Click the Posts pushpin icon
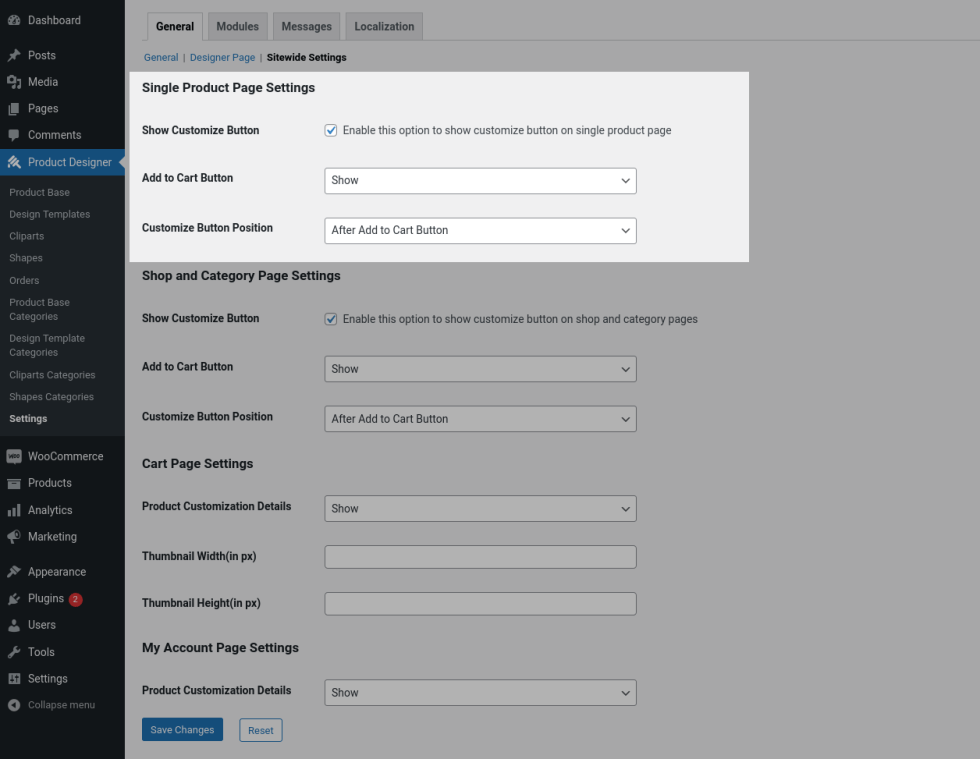980x759 pixels. (14, 55)
